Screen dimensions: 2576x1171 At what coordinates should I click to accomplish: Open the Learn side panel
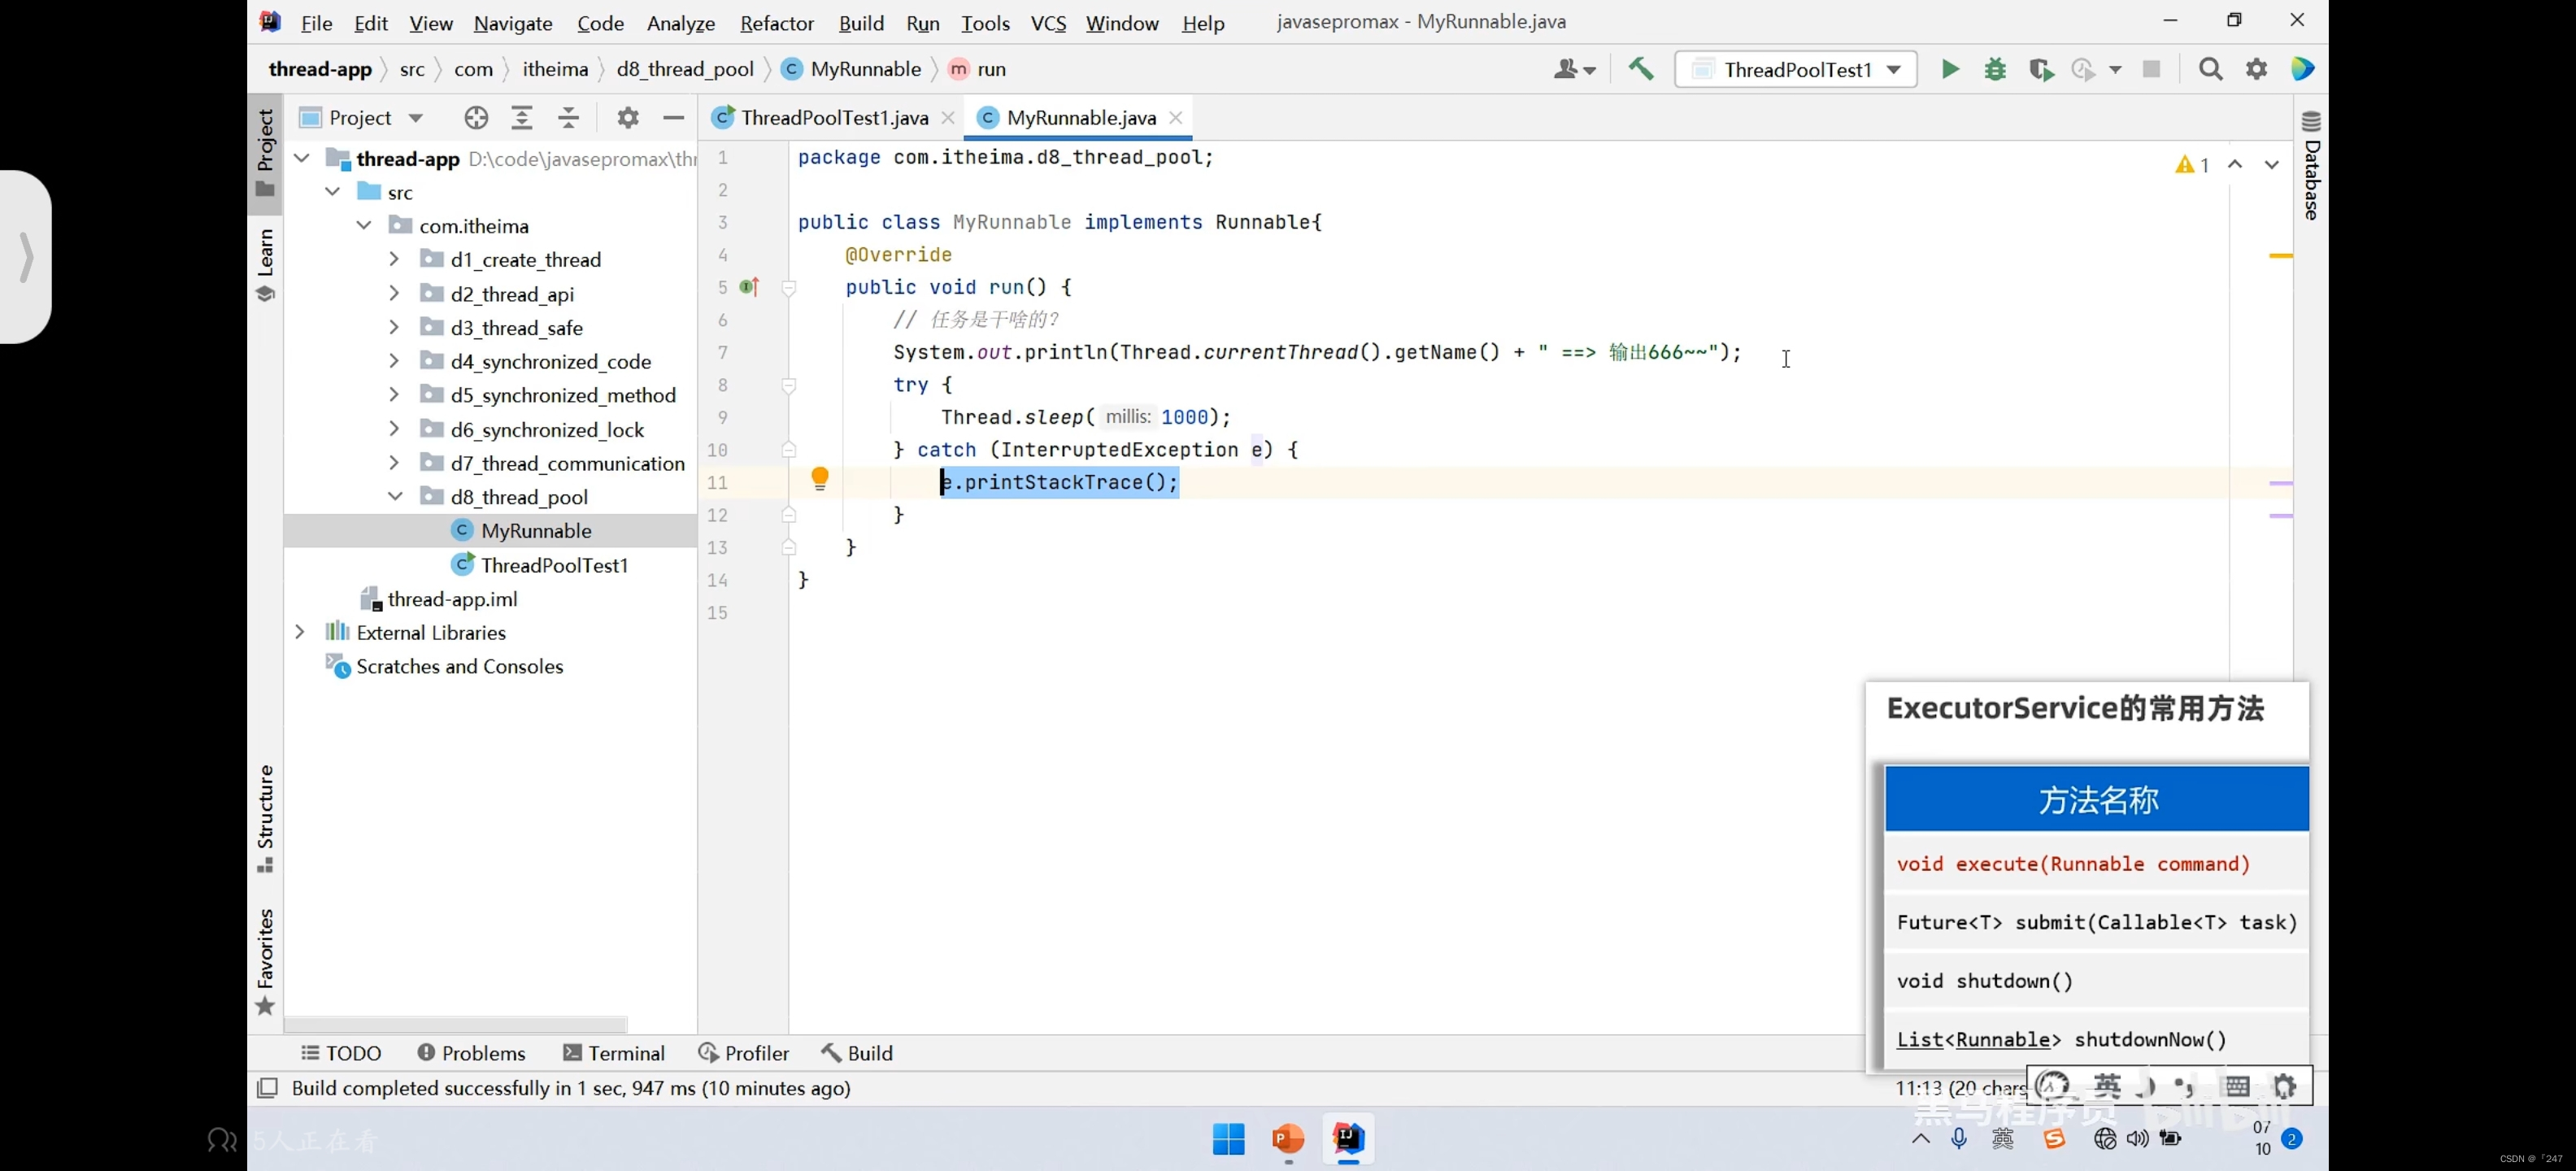[x=265, y=264]
